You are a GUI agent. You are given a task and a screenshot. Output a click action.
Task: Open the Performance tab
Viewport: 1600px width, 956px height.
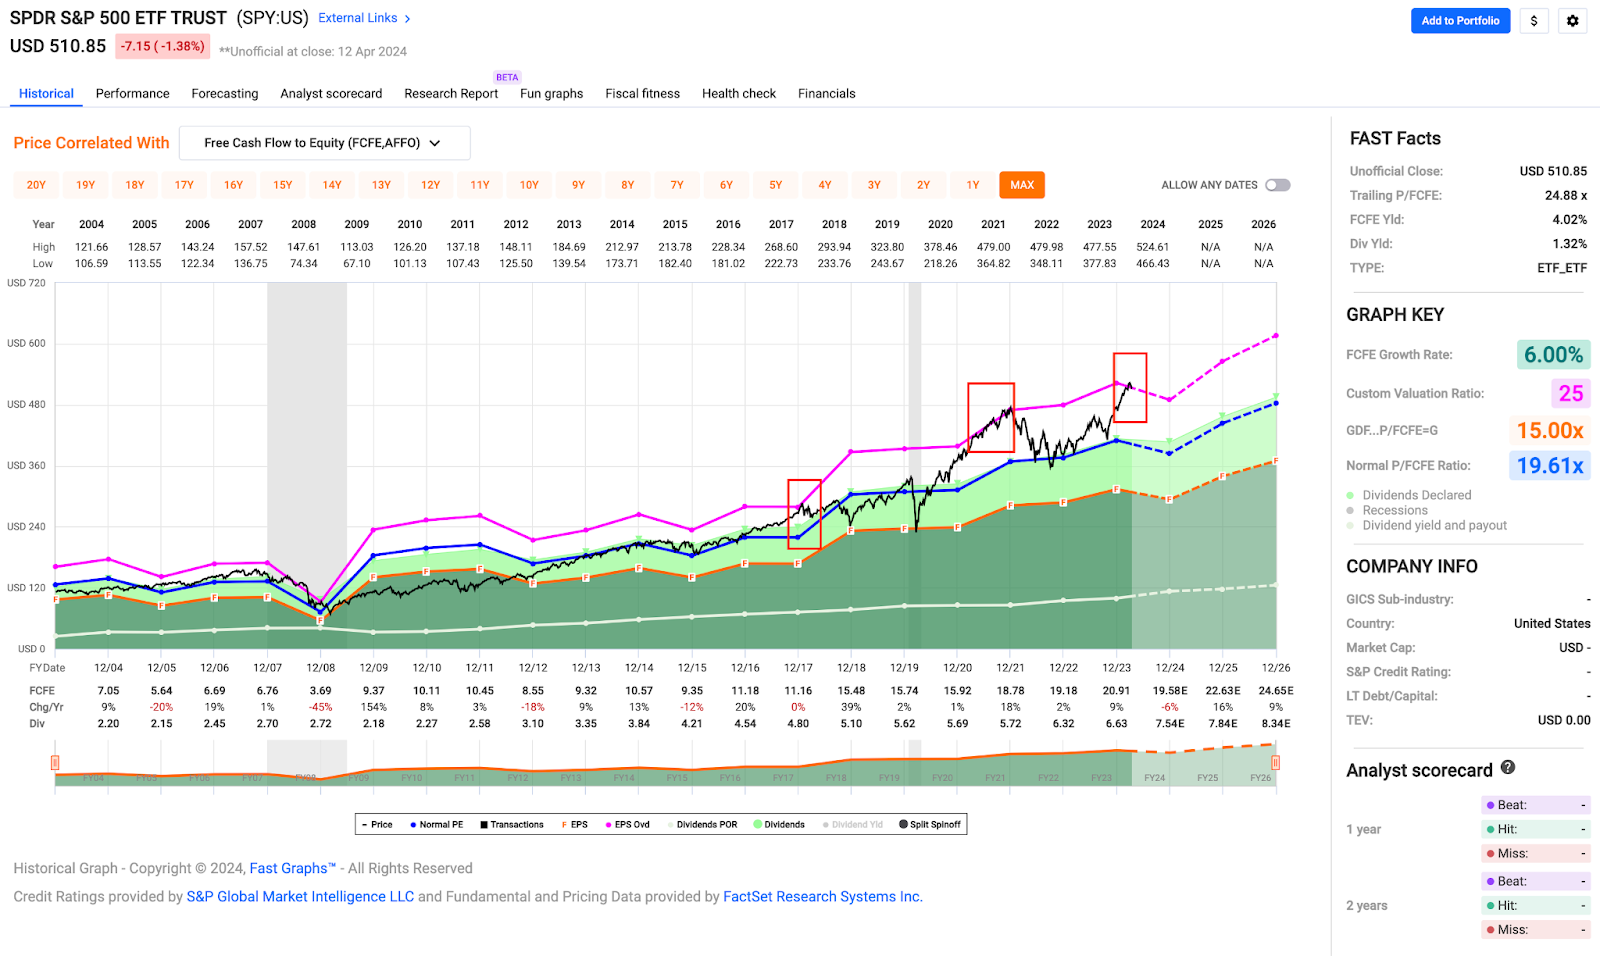pos(133,94)
